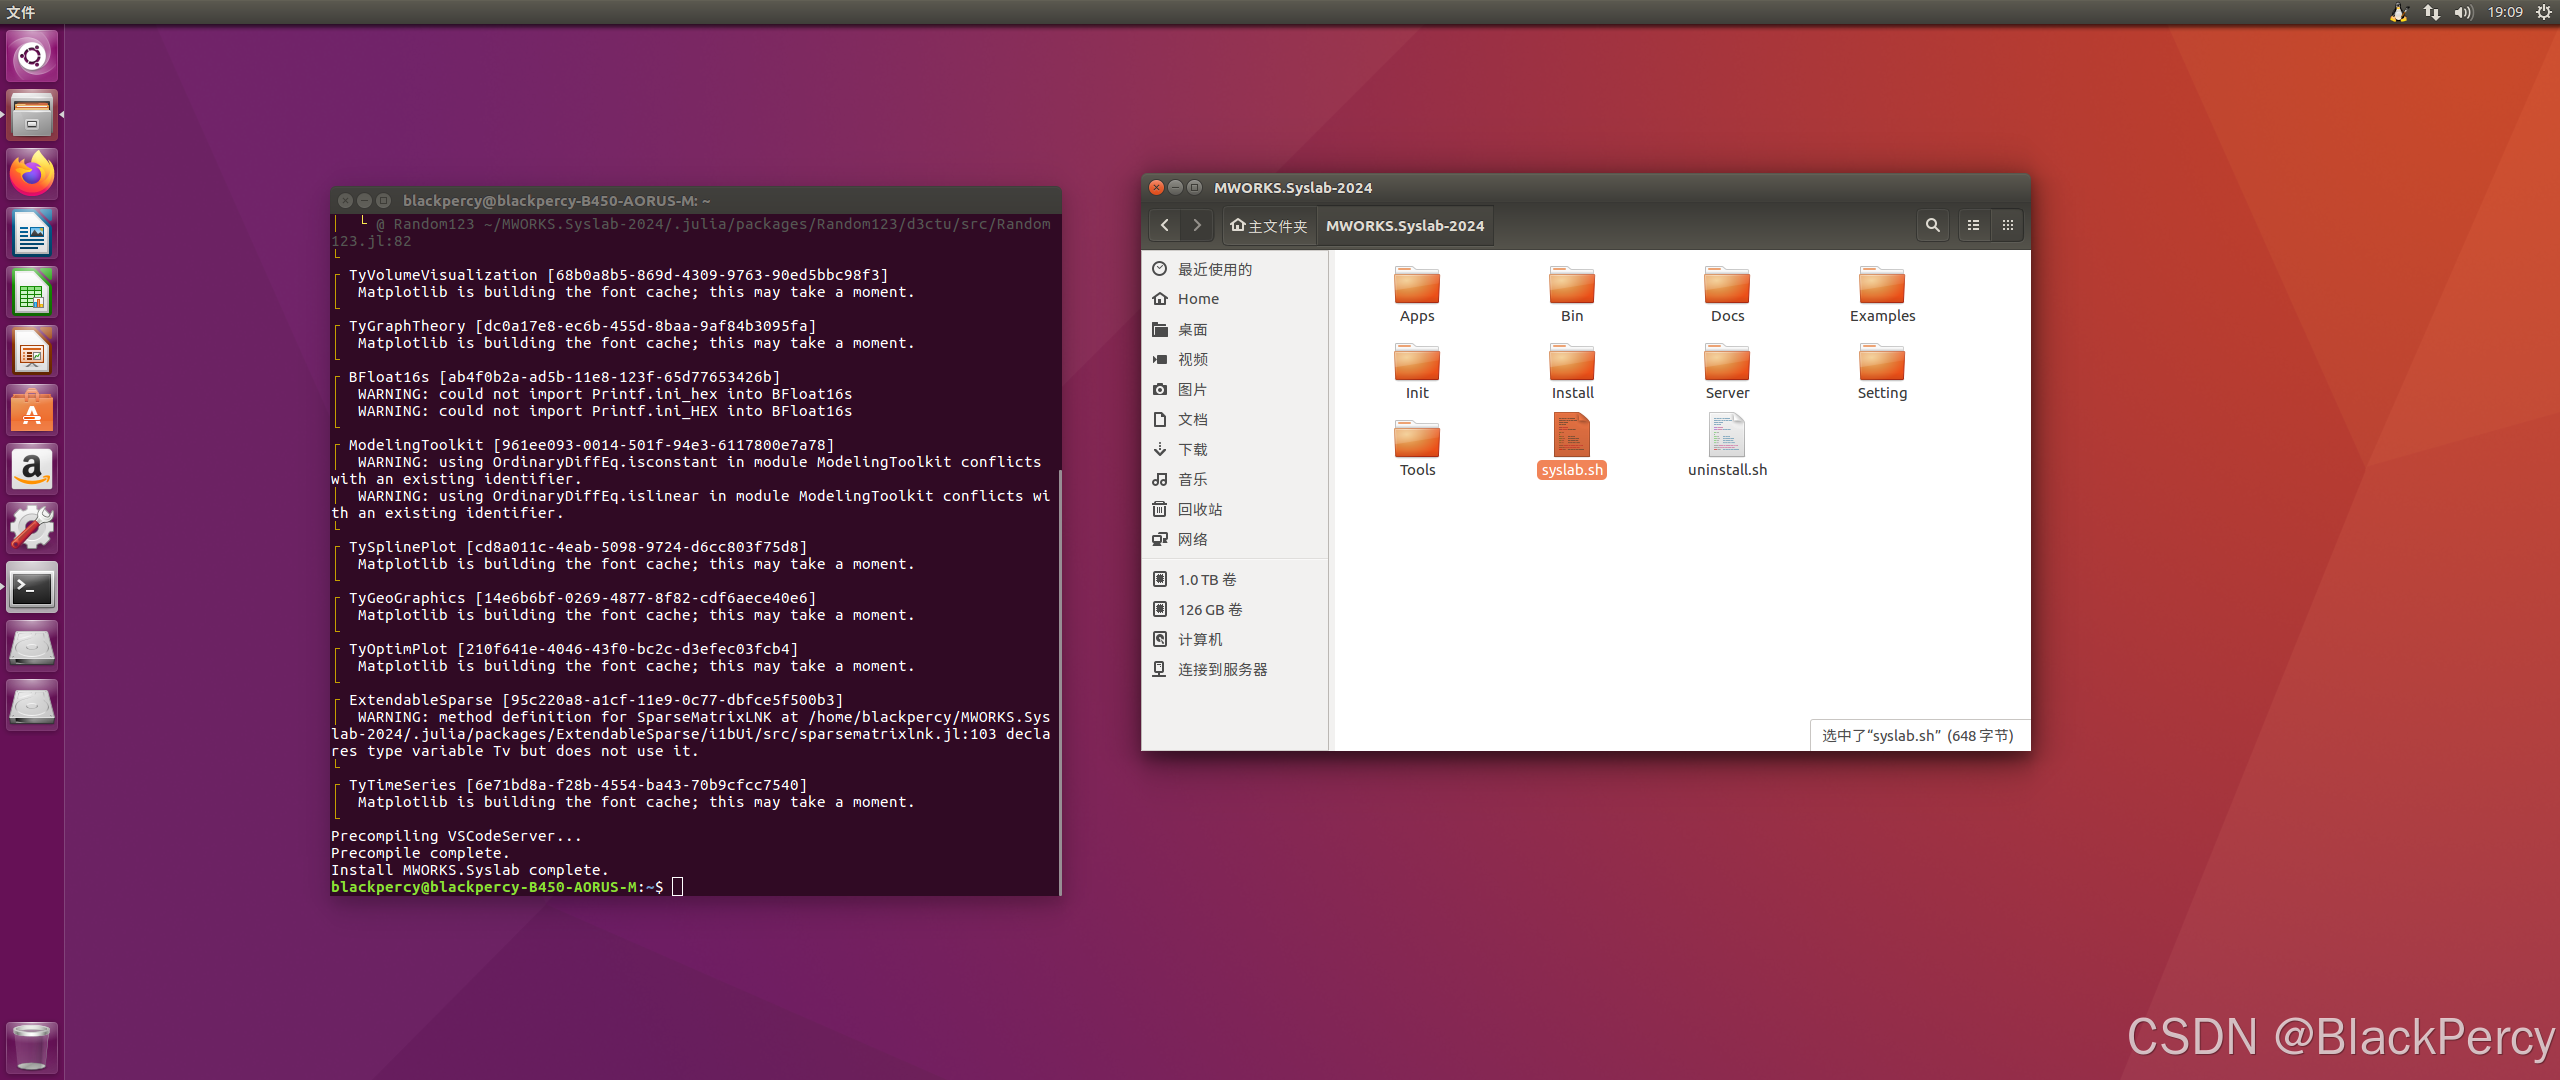Switch file manager to list view
2560x1080 pixels.
1973,225
